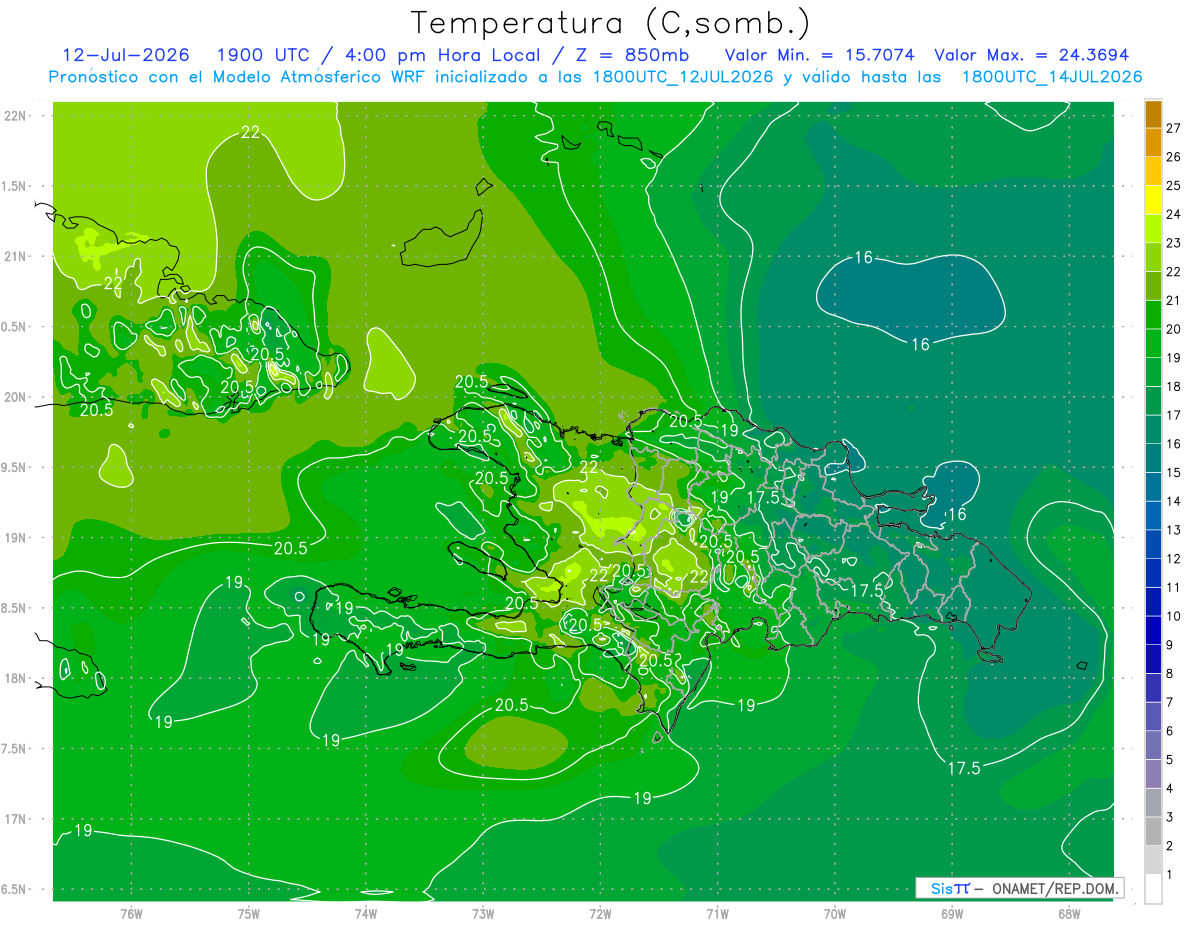The width and height of the screenshot is (1200, 927).
Task: Select "Pronóstico con el Modelo Atmósferico WRF" text
Action: 237,77
